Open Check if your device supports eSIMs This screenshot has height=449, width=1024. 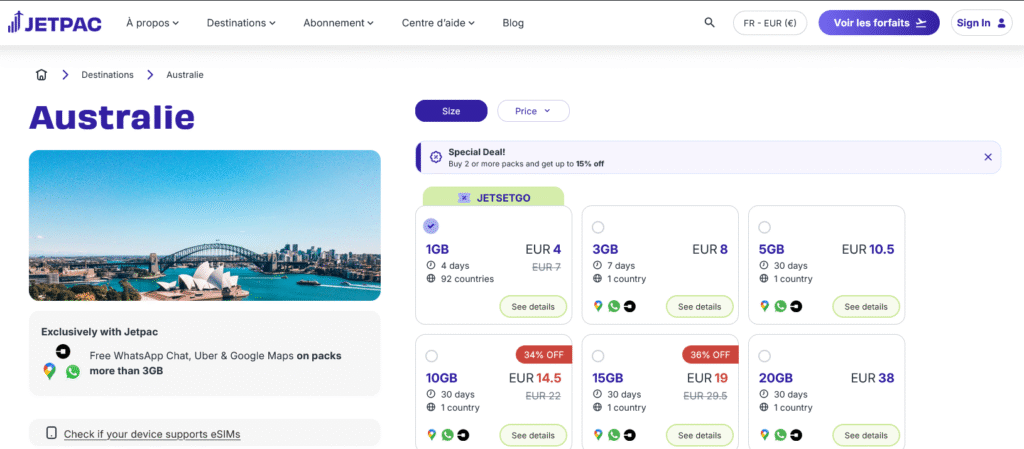click(152, 434)
